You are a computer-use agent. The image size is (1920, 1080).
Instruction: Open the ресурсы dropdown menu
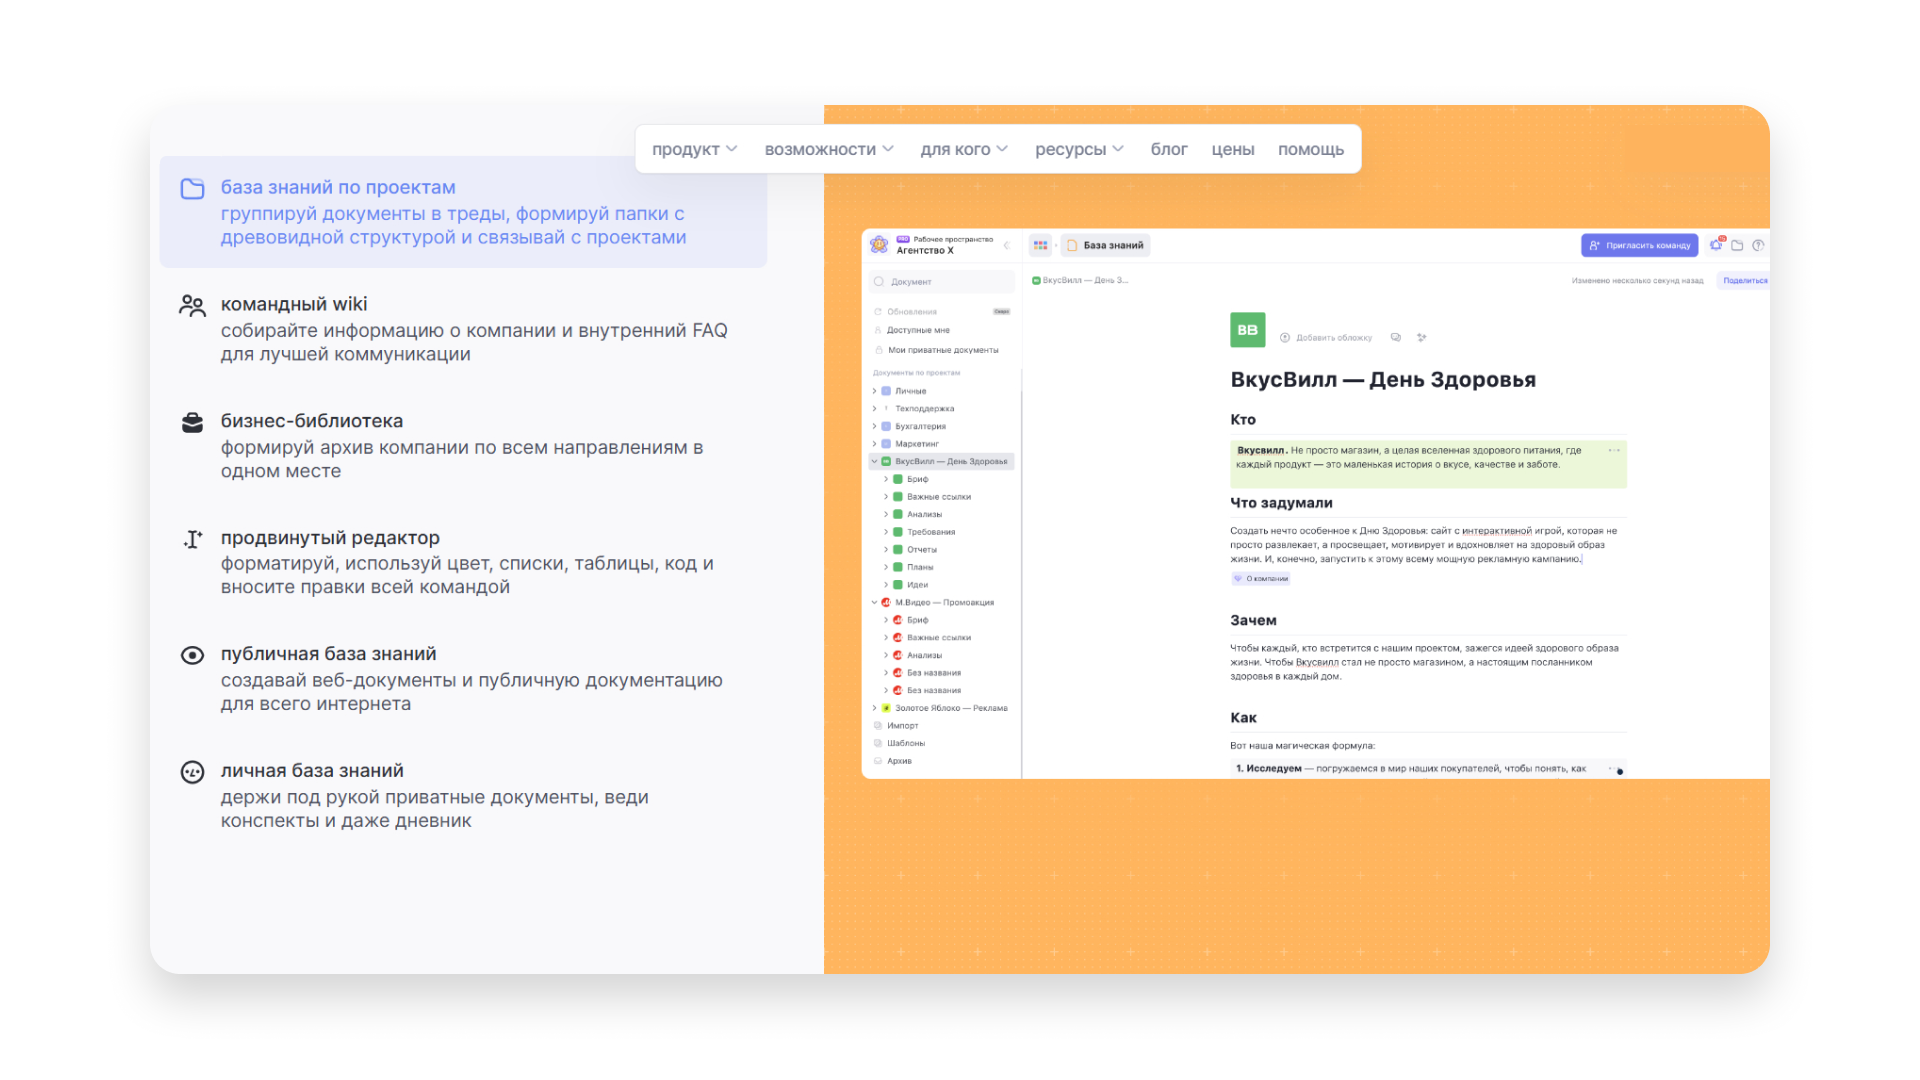point(1079,149)
